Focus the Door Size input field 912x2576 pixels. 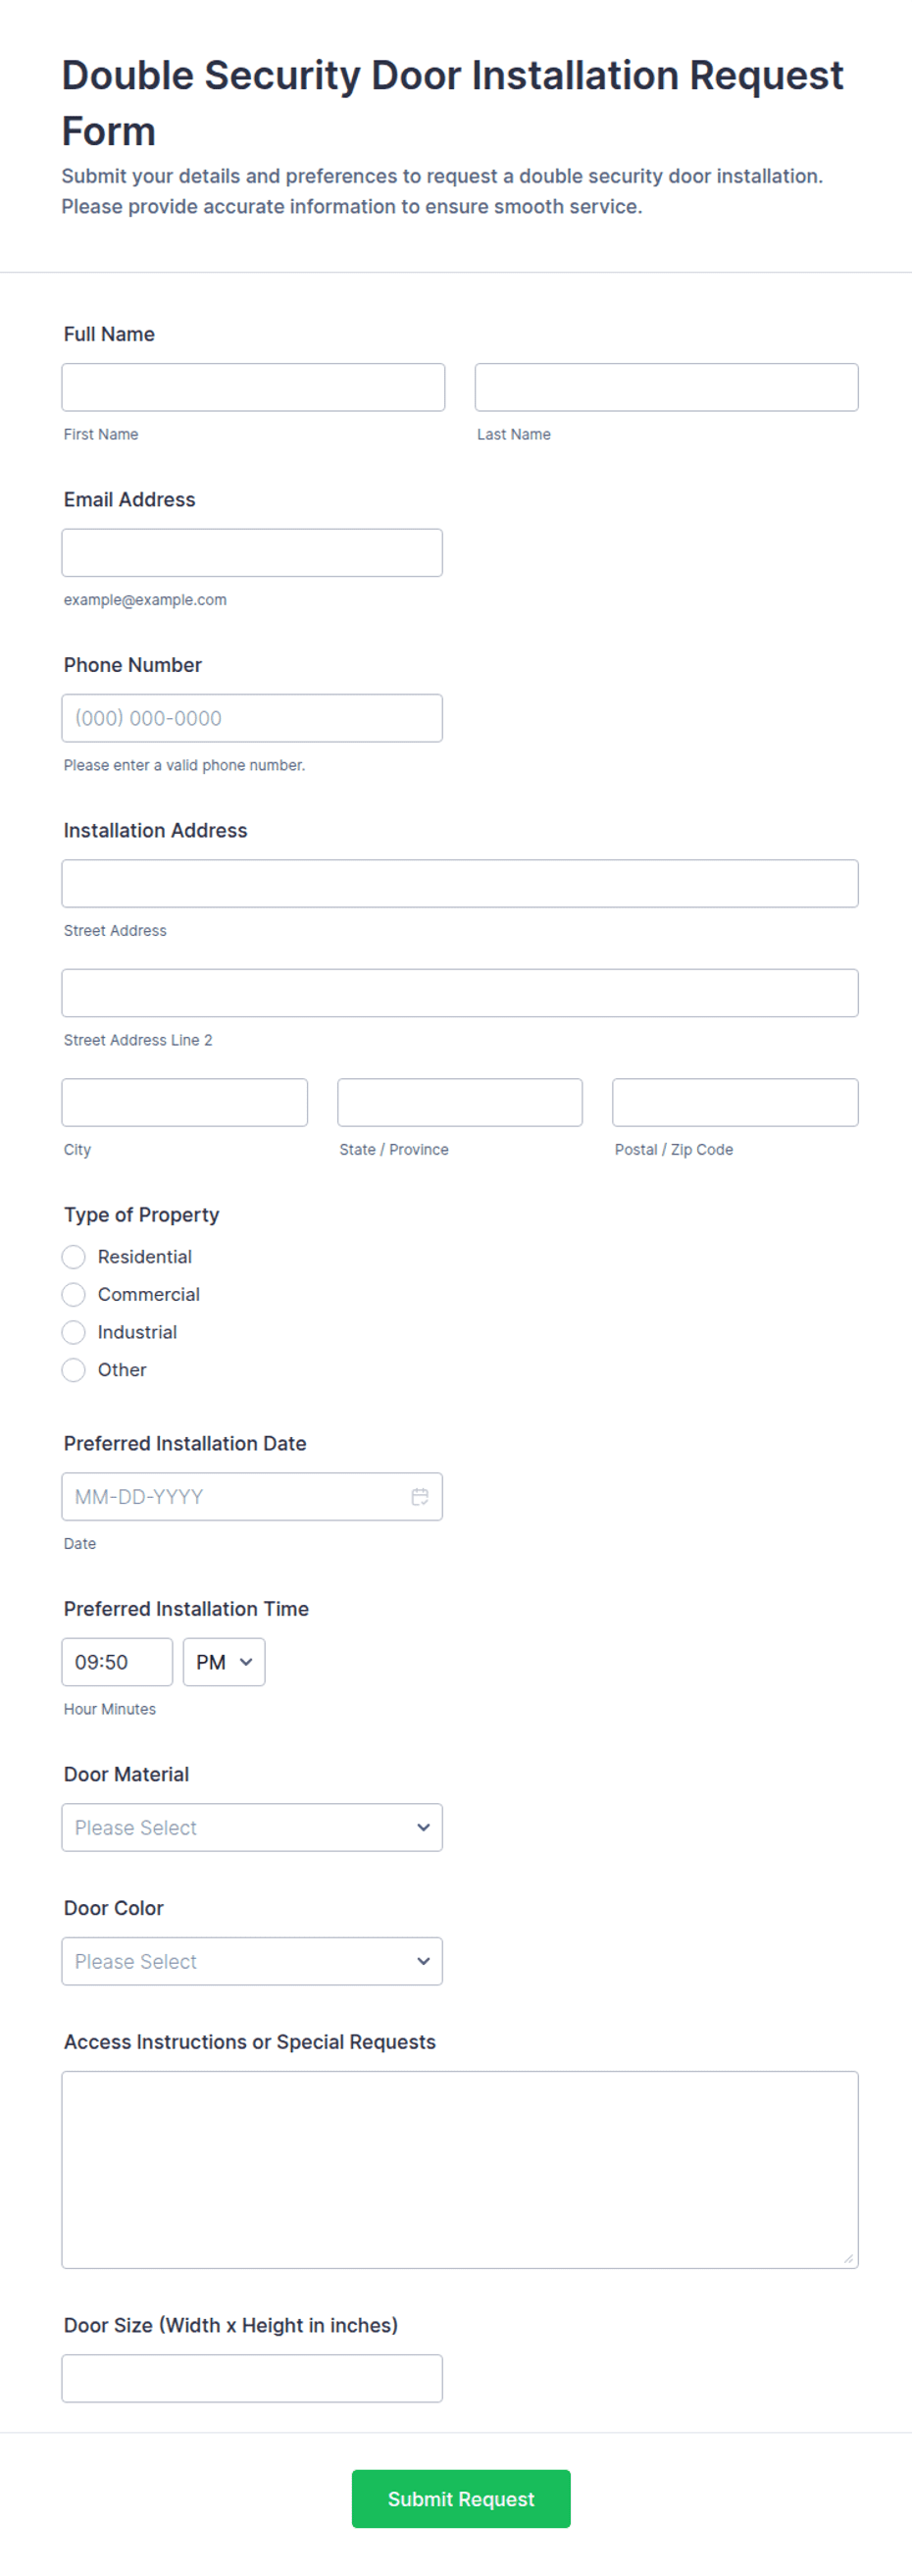click(252, 2377)
